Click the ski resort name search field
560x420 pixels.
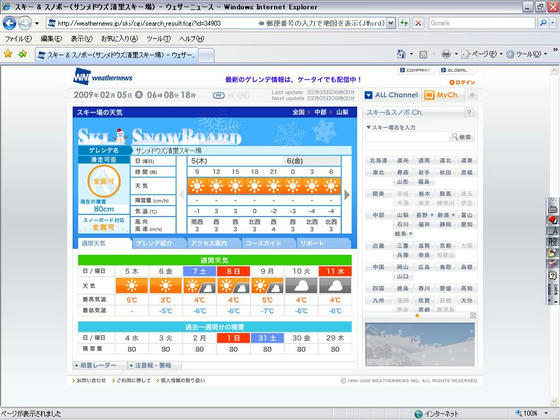[x=407, y=137]
